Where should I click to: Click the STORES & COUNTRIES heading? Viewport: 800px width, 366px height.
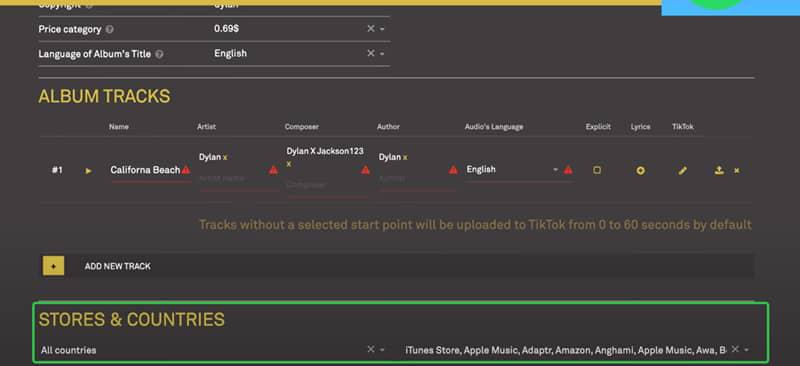[132, 320]
